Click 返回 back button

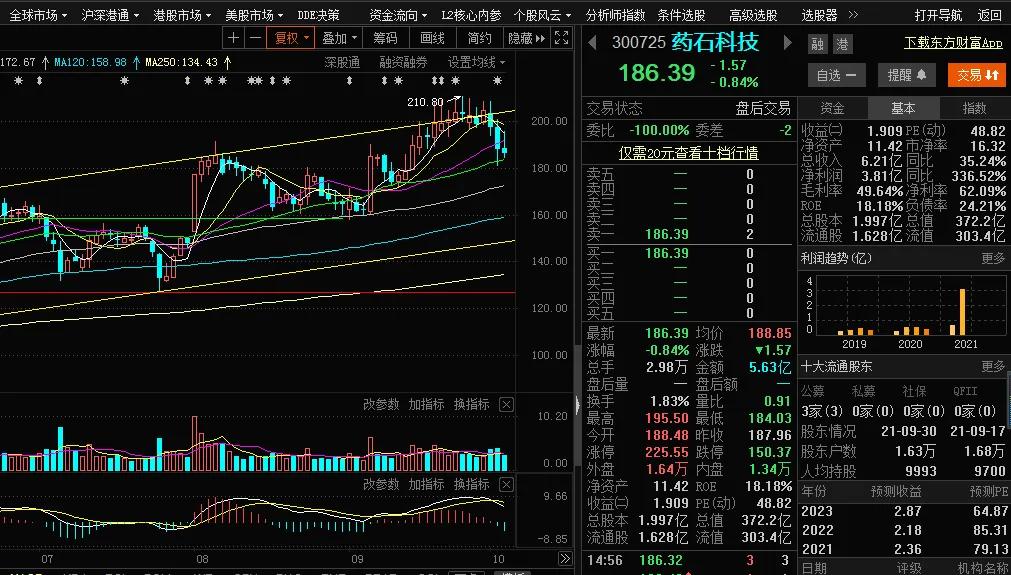click(x=989, y=14)
